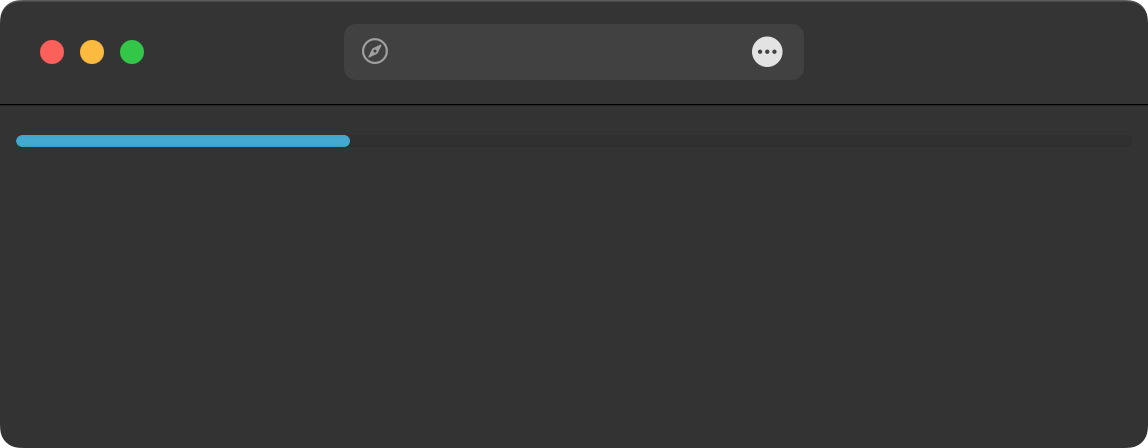
Task: Click the left start of the progress bar
Action: pos(20,141)
